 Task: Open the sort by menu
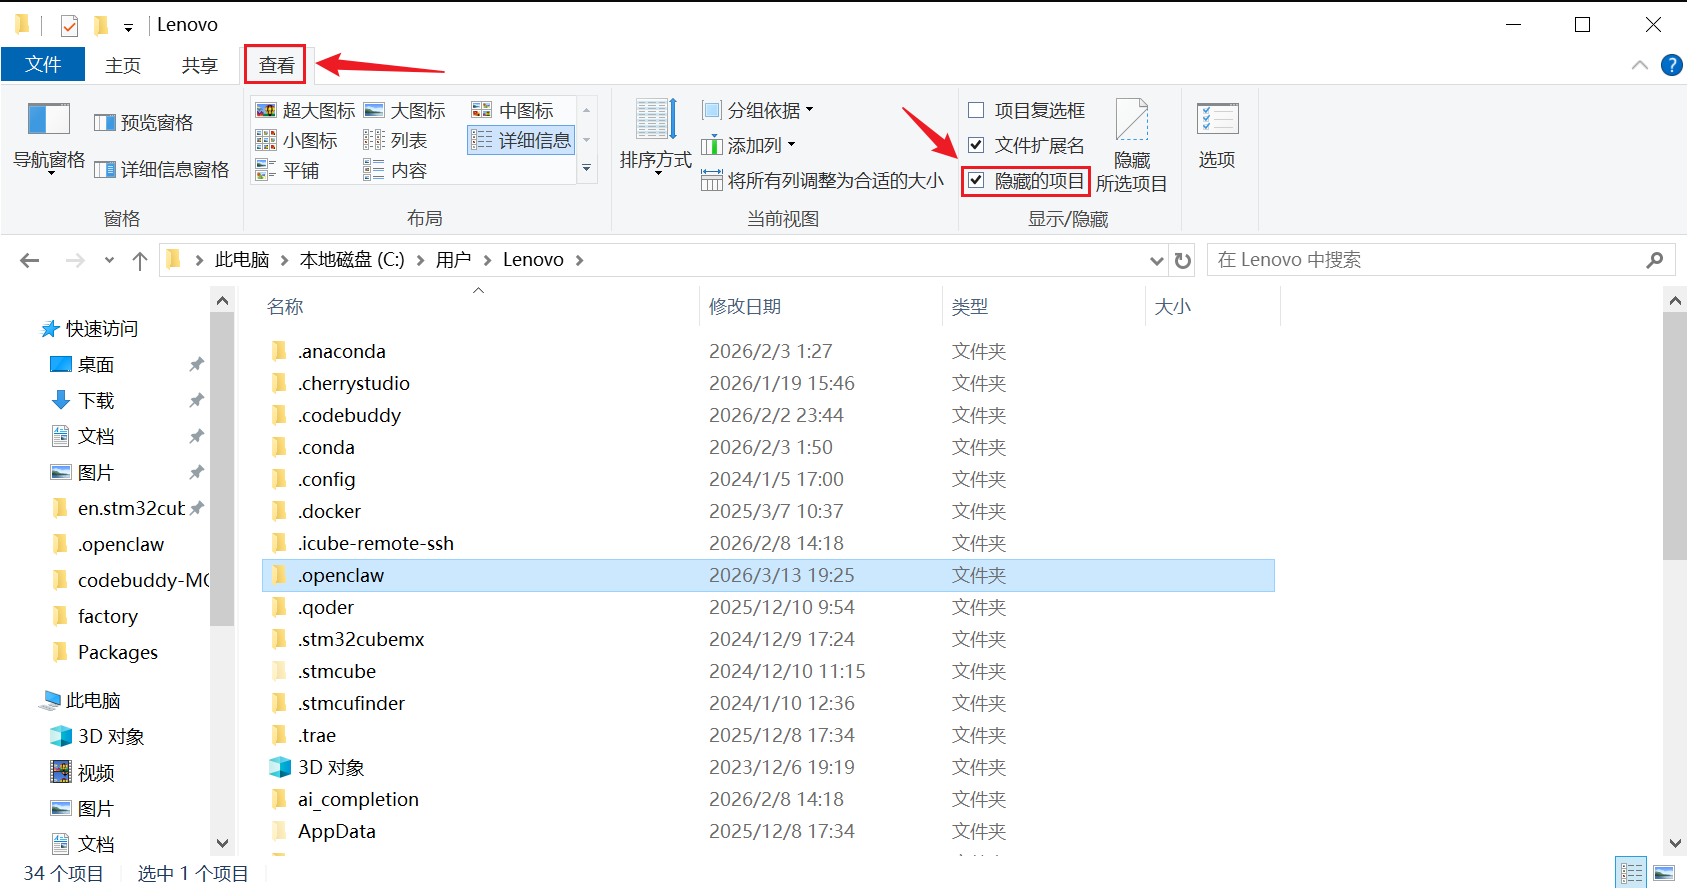tap(656, 138)
